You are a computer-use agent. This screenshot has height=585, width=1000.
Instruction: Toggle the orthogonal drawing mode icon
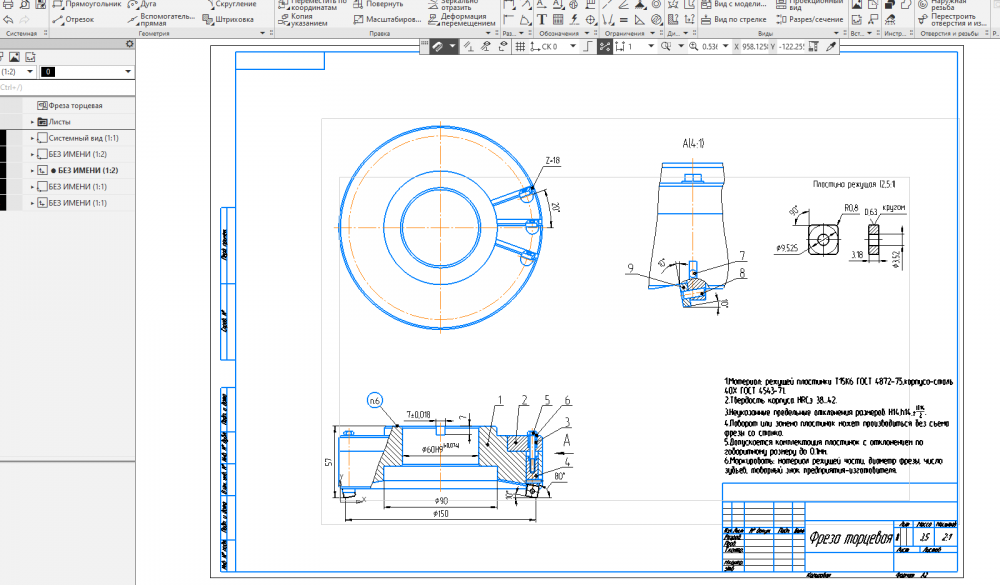click(587, 46)
